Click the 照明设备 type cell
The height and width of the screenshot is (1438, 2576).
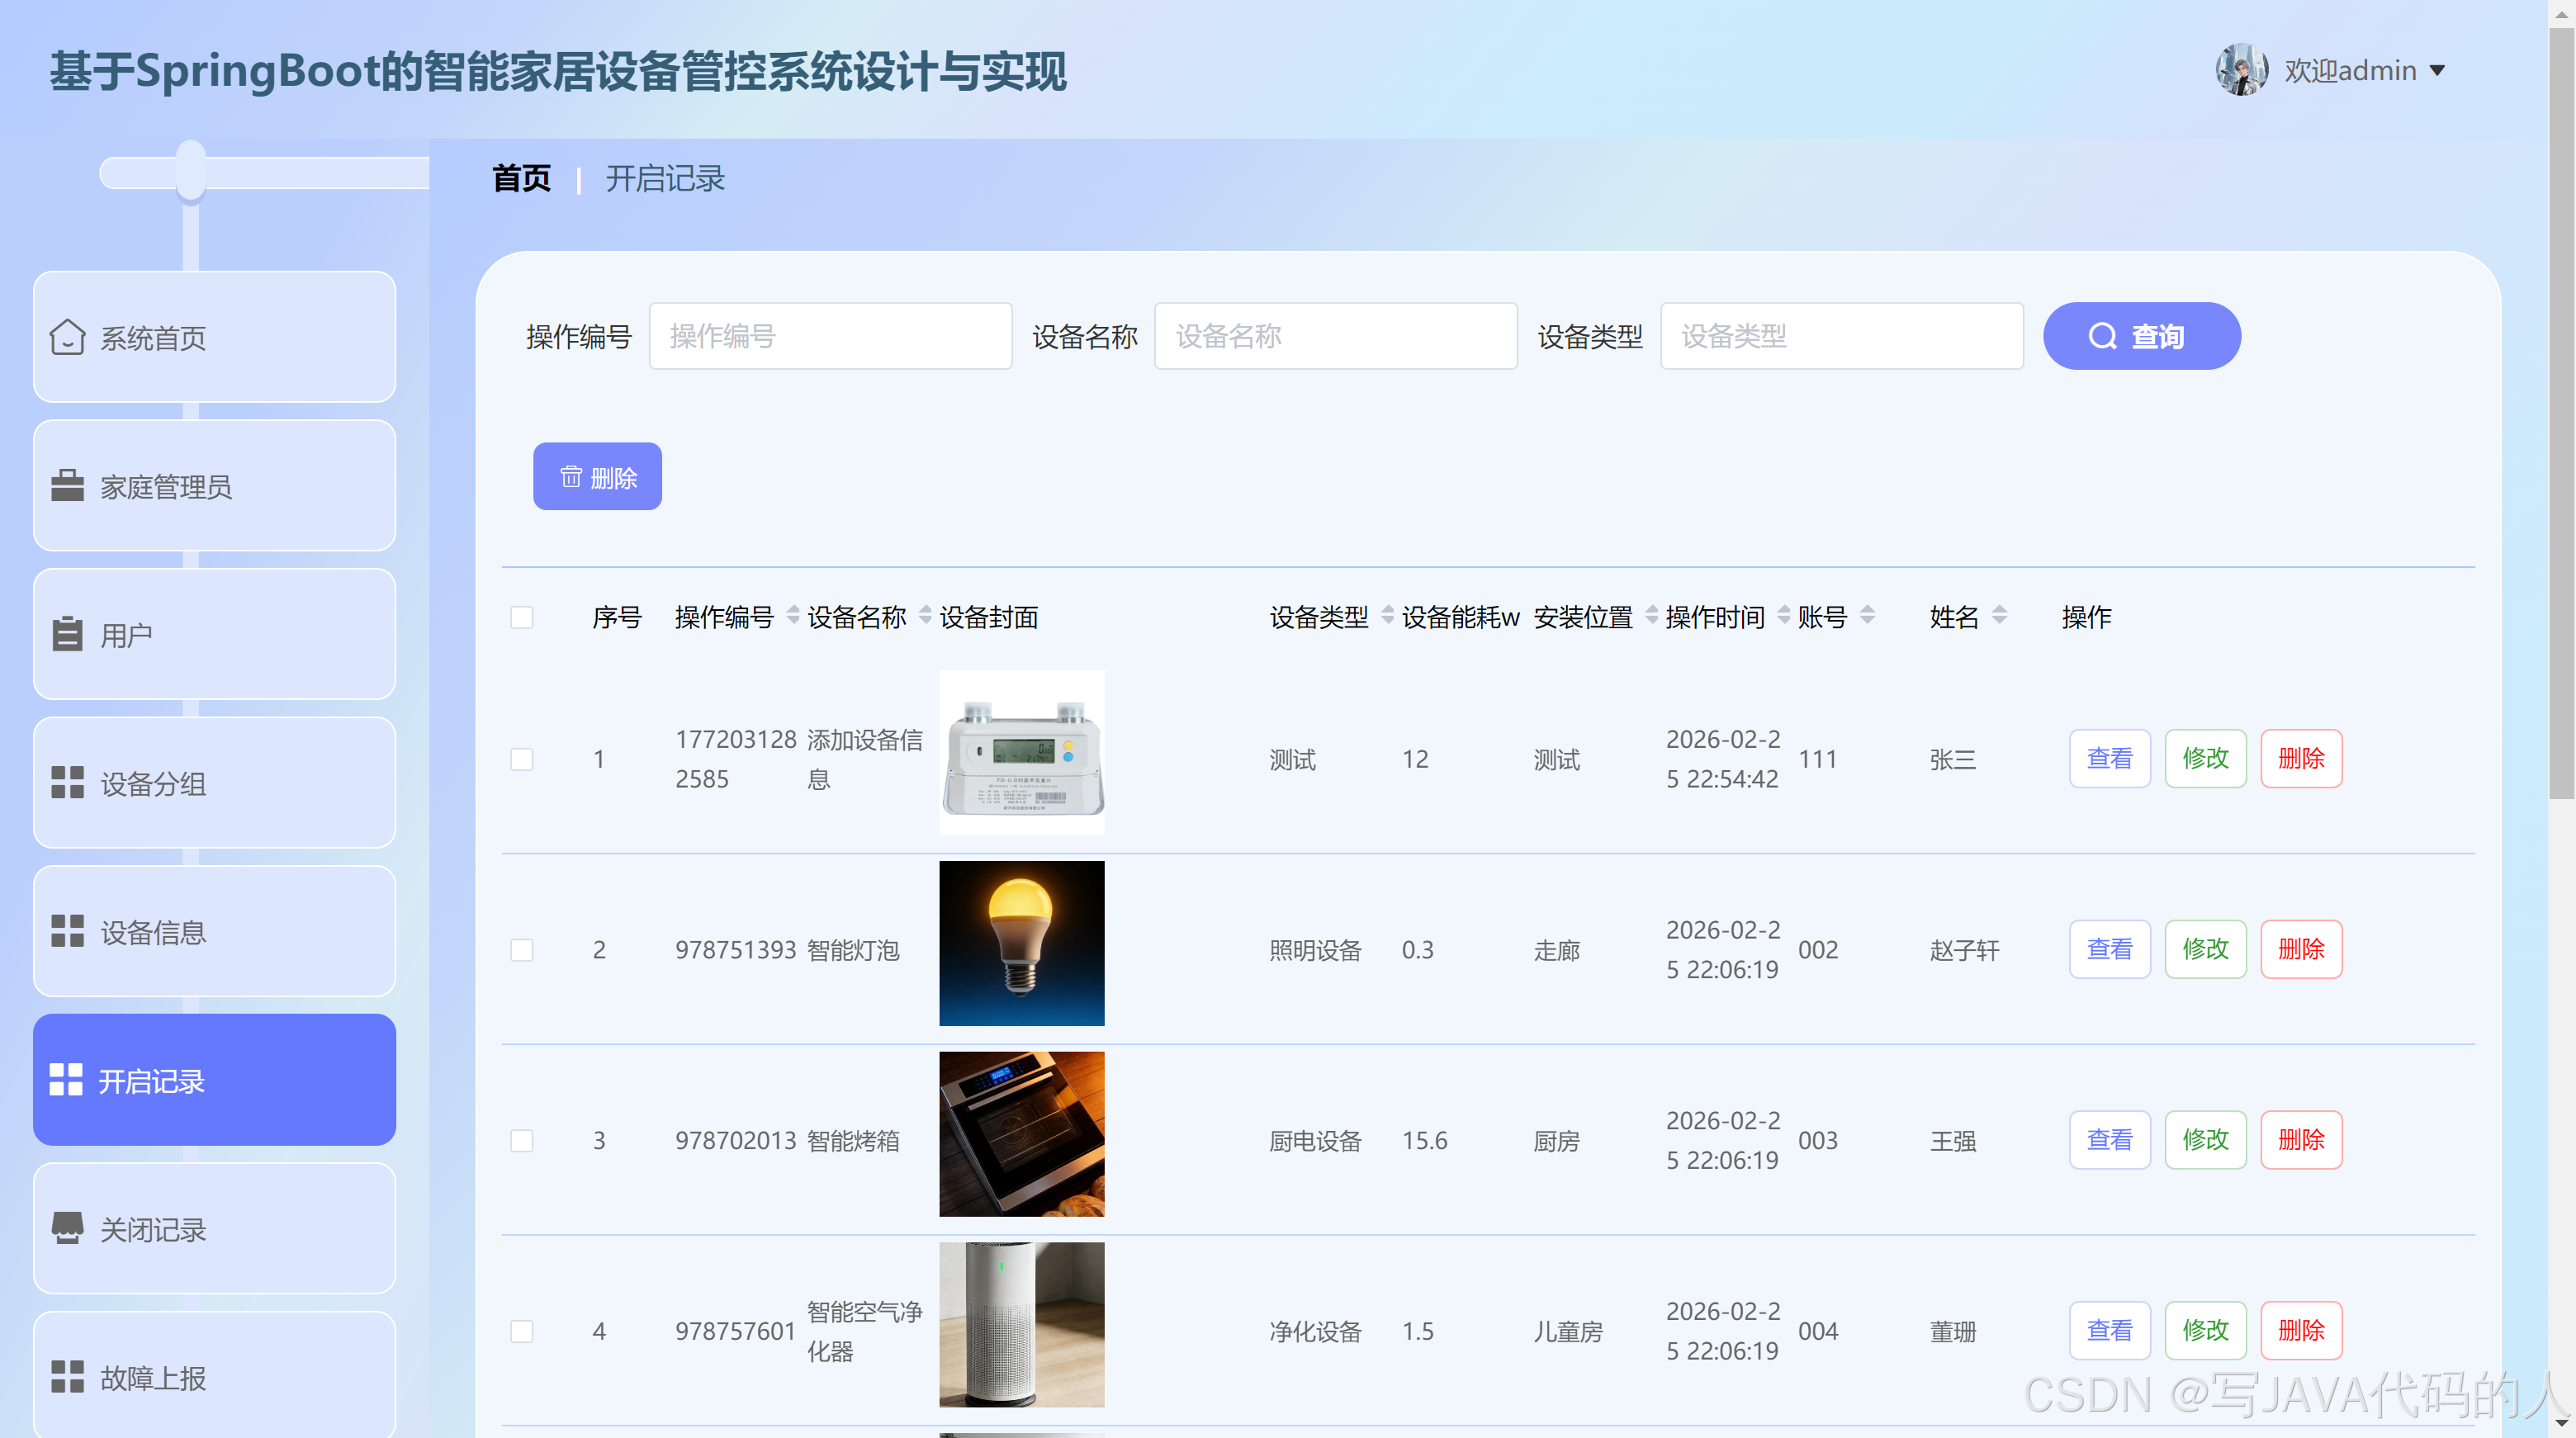click(x=1316, y=950)
